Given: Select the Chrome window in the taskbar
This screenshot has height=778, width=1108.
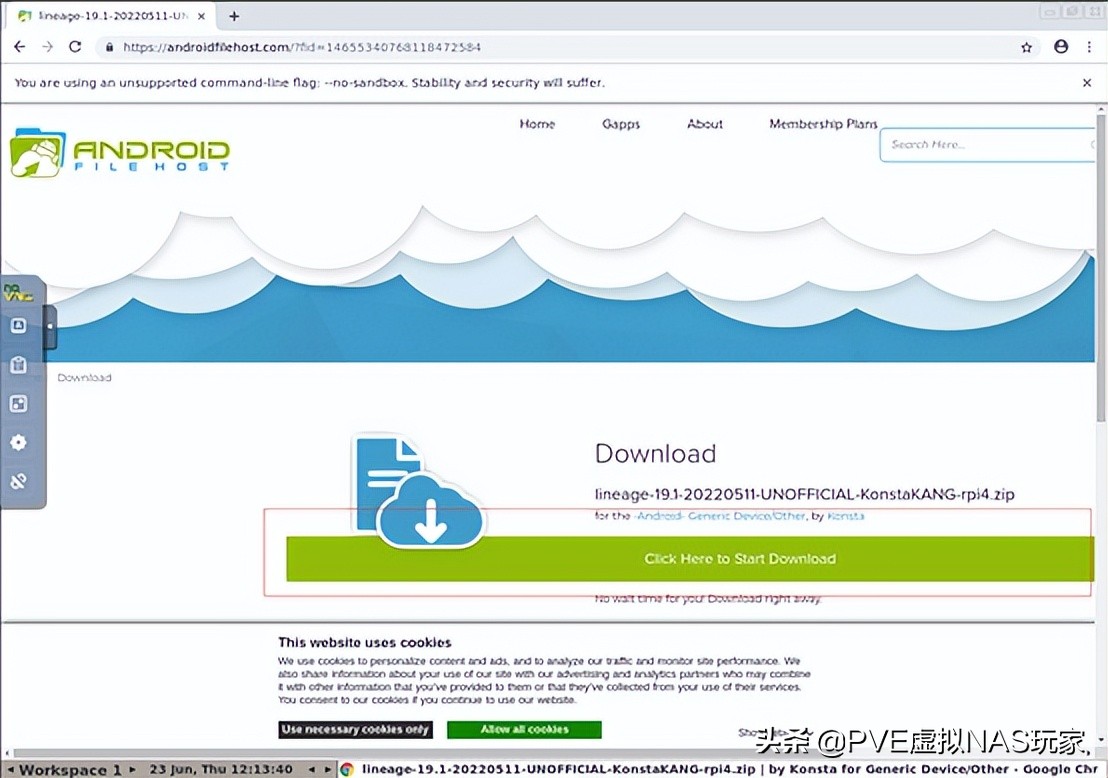Looking at the screenshot, I should coord(721,769).
